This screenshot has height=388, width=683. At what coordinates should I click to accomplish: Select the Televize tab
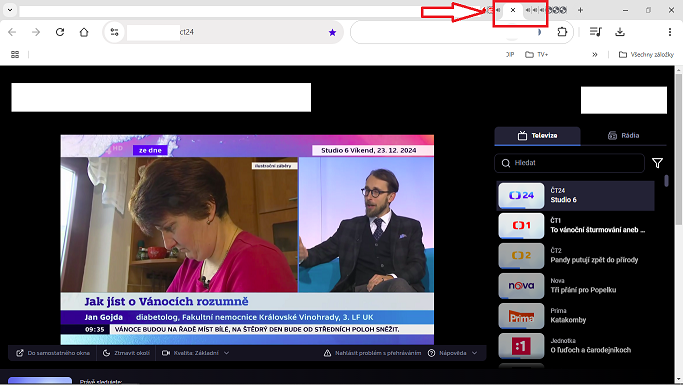[538, 136]
